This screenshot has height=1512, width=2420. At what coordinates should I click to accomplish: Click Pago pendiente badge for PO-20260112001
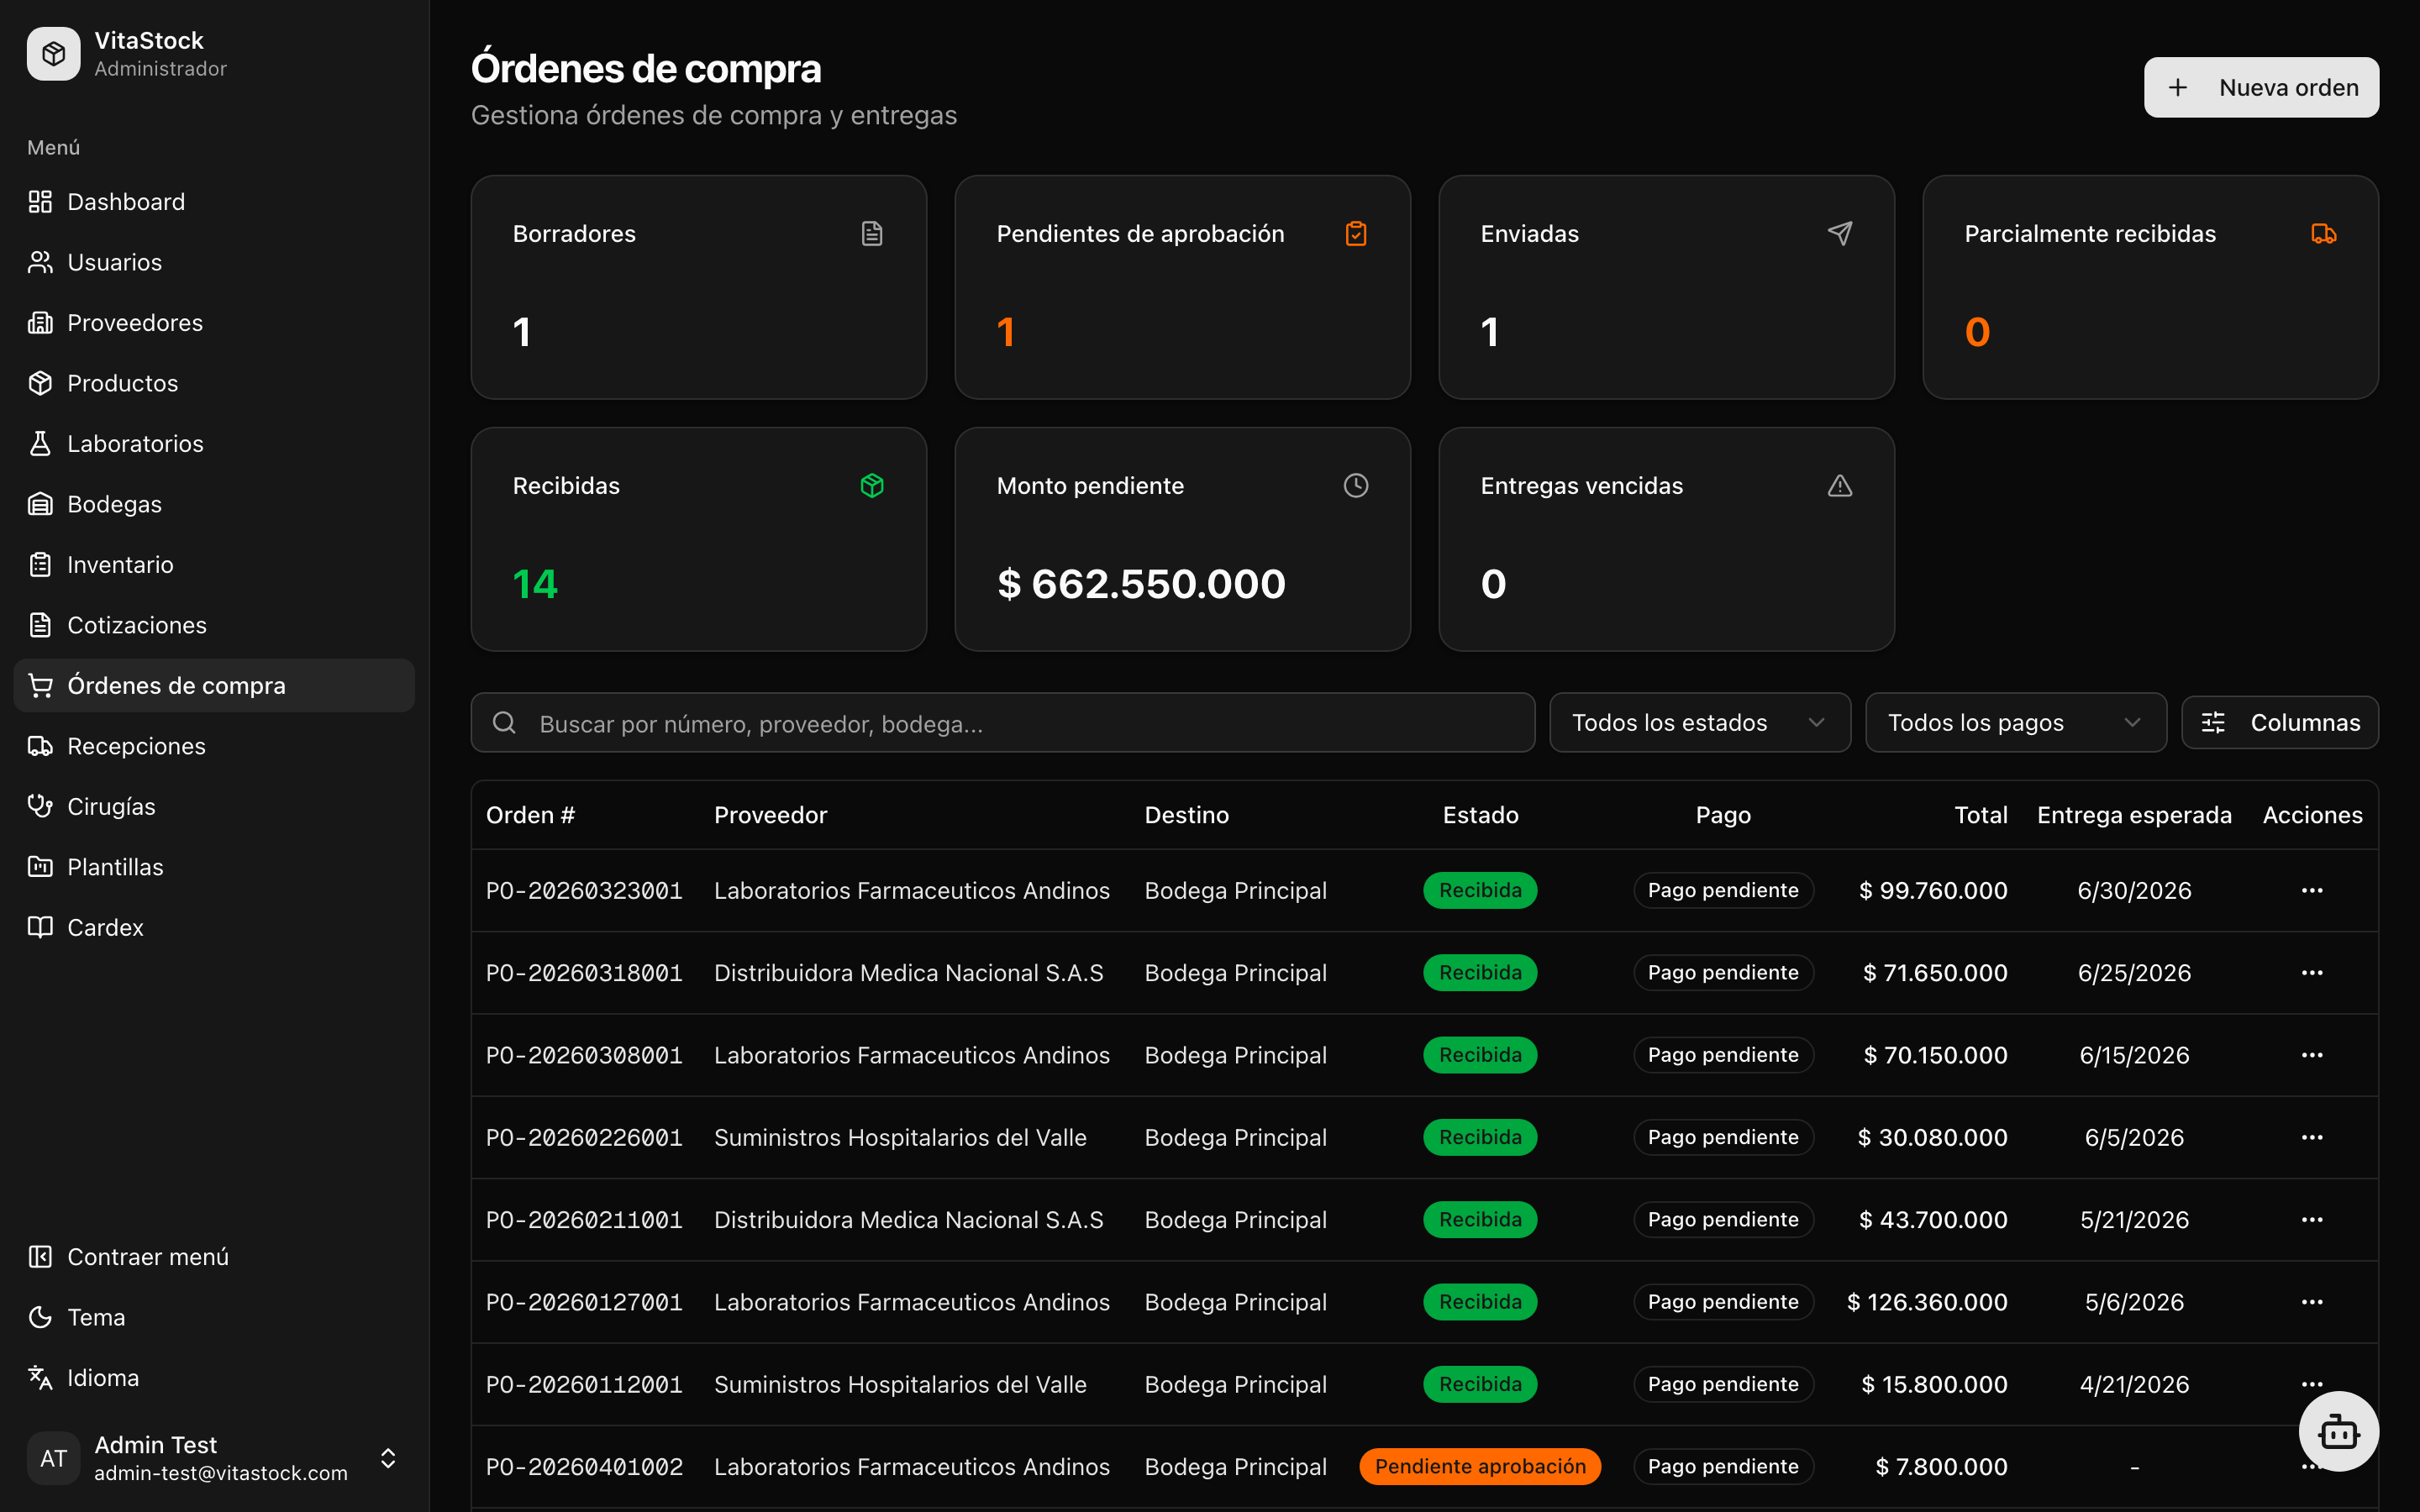pyautogui.click(x=1723, y=1384)
